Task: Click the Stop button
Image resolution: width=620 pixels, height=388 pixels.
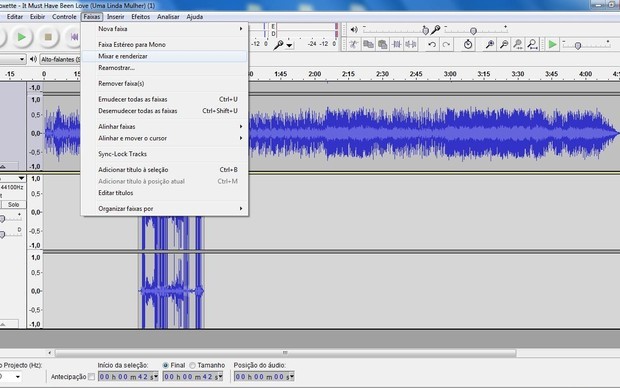Action: point(48,37)
